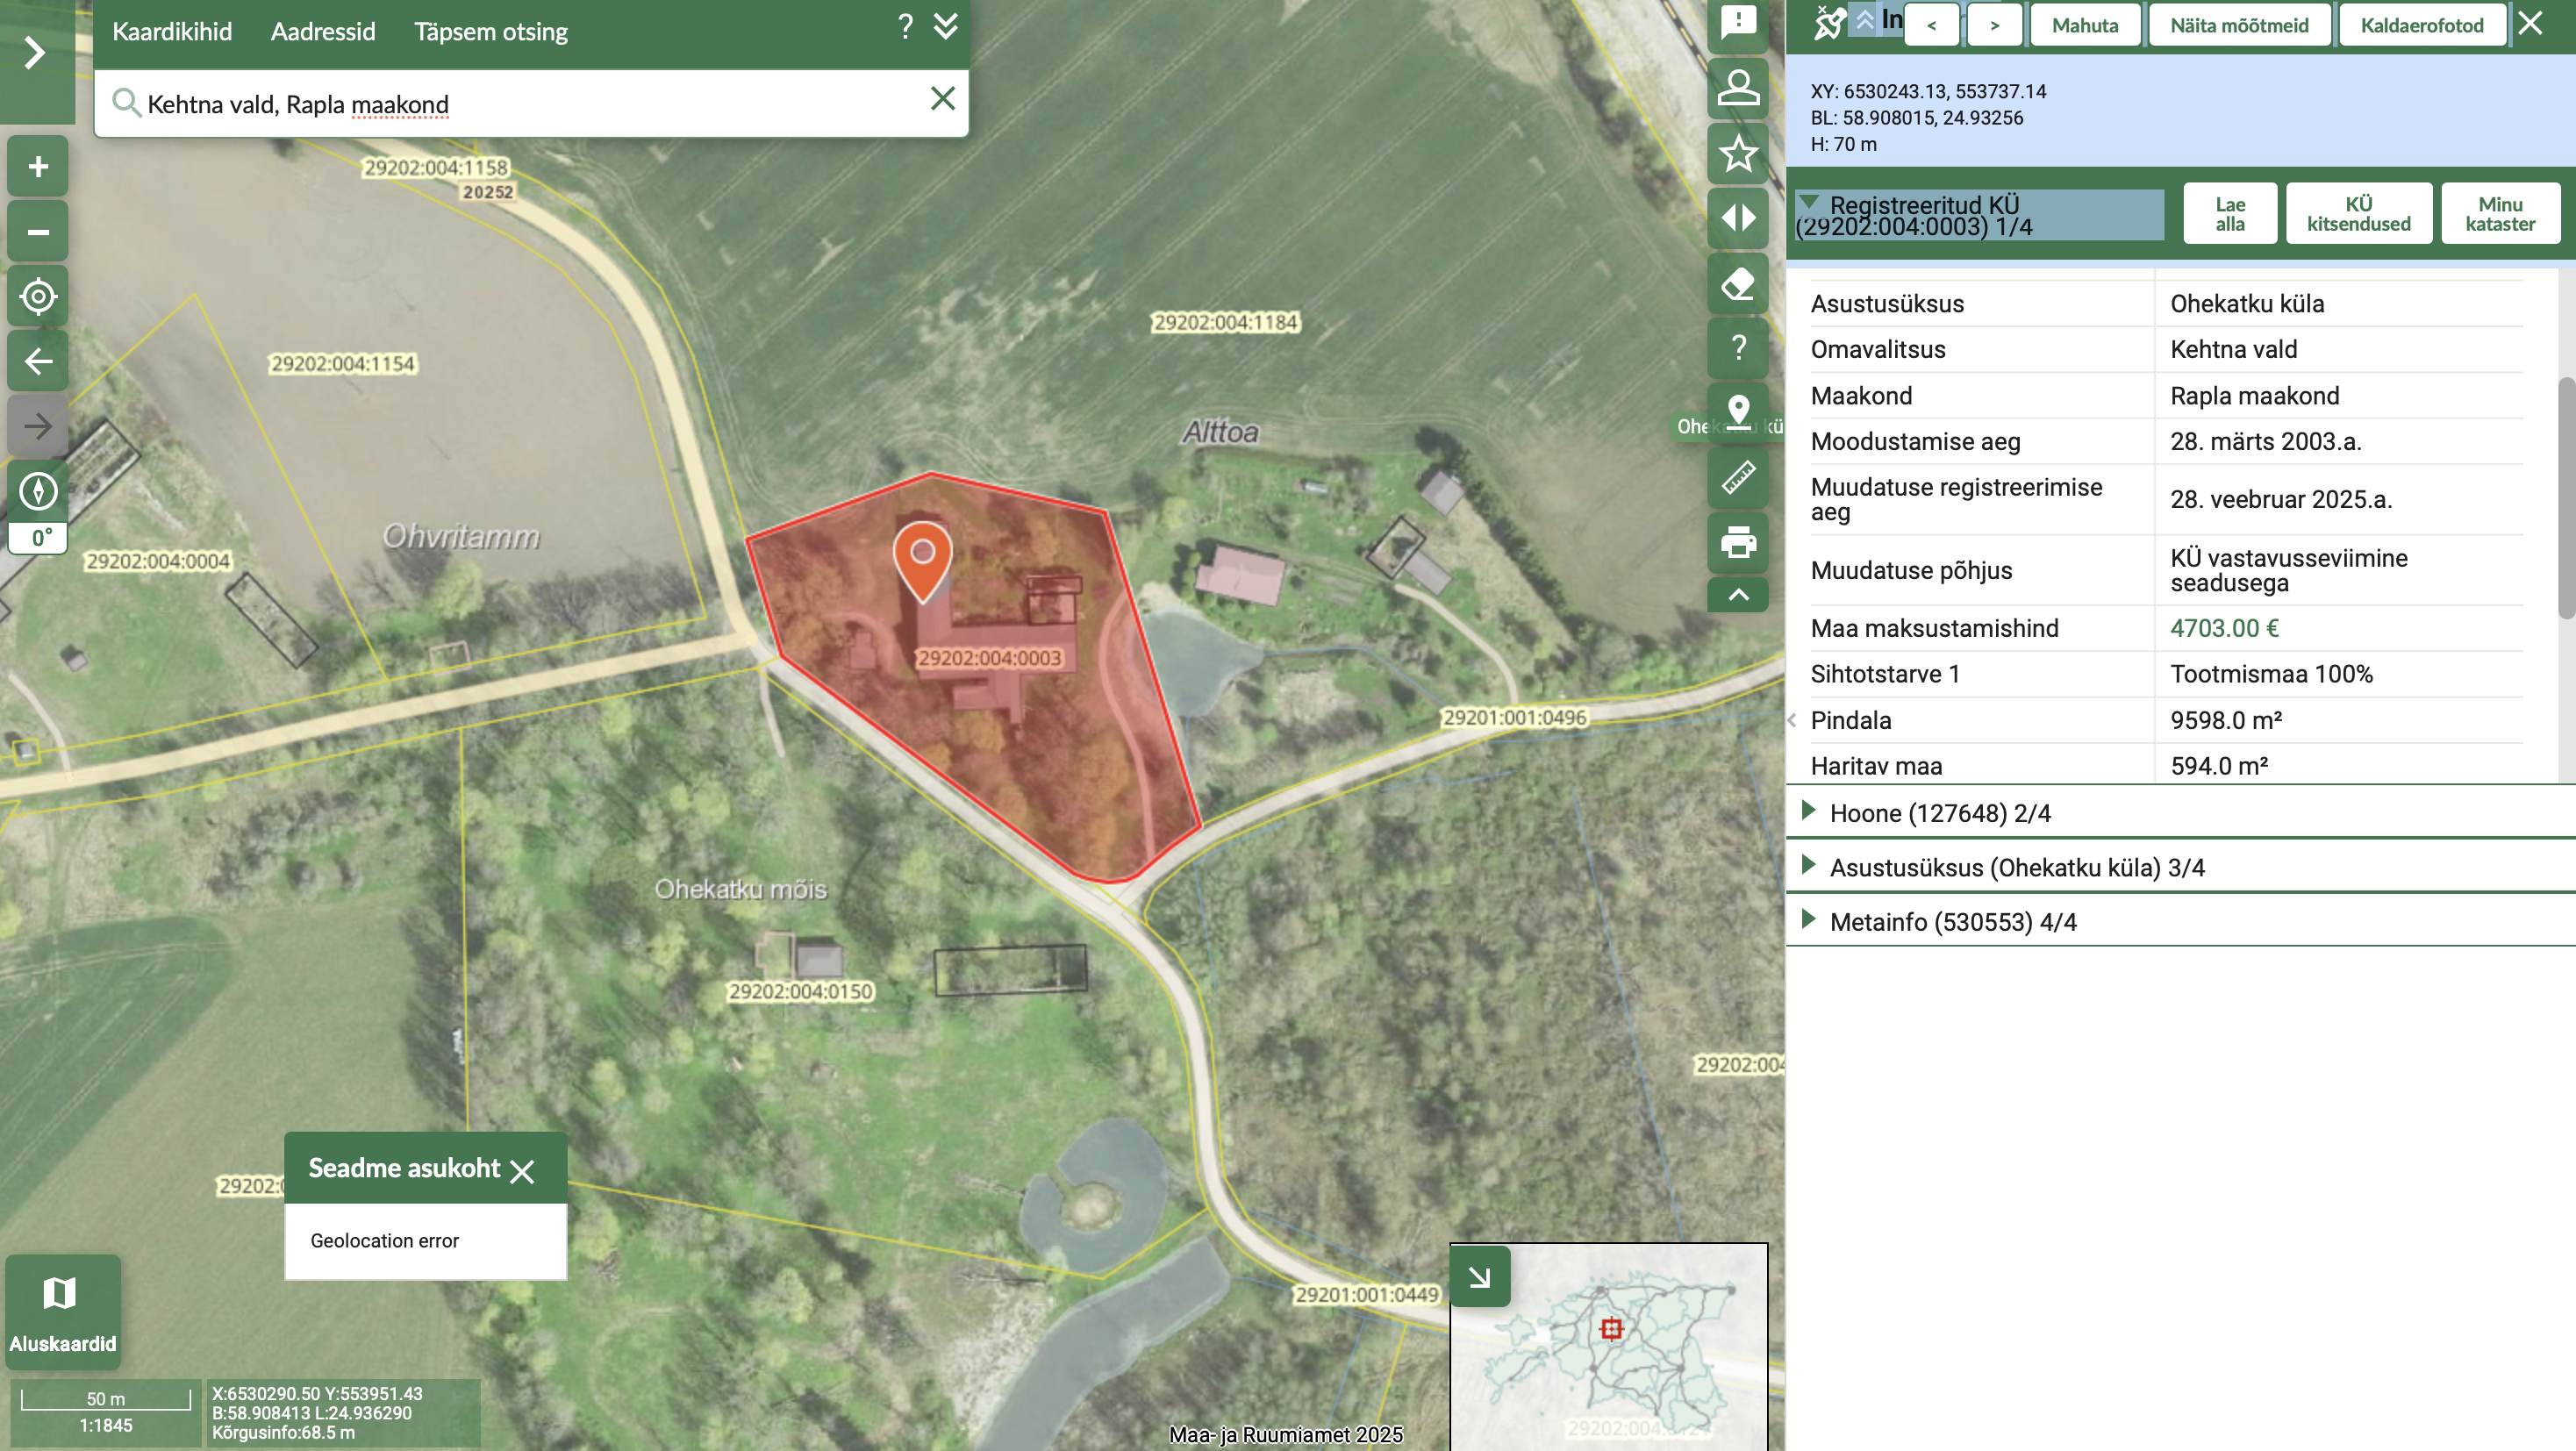Click inside the address search field
Viewport: 2576px width, 1451px height.
530,104
